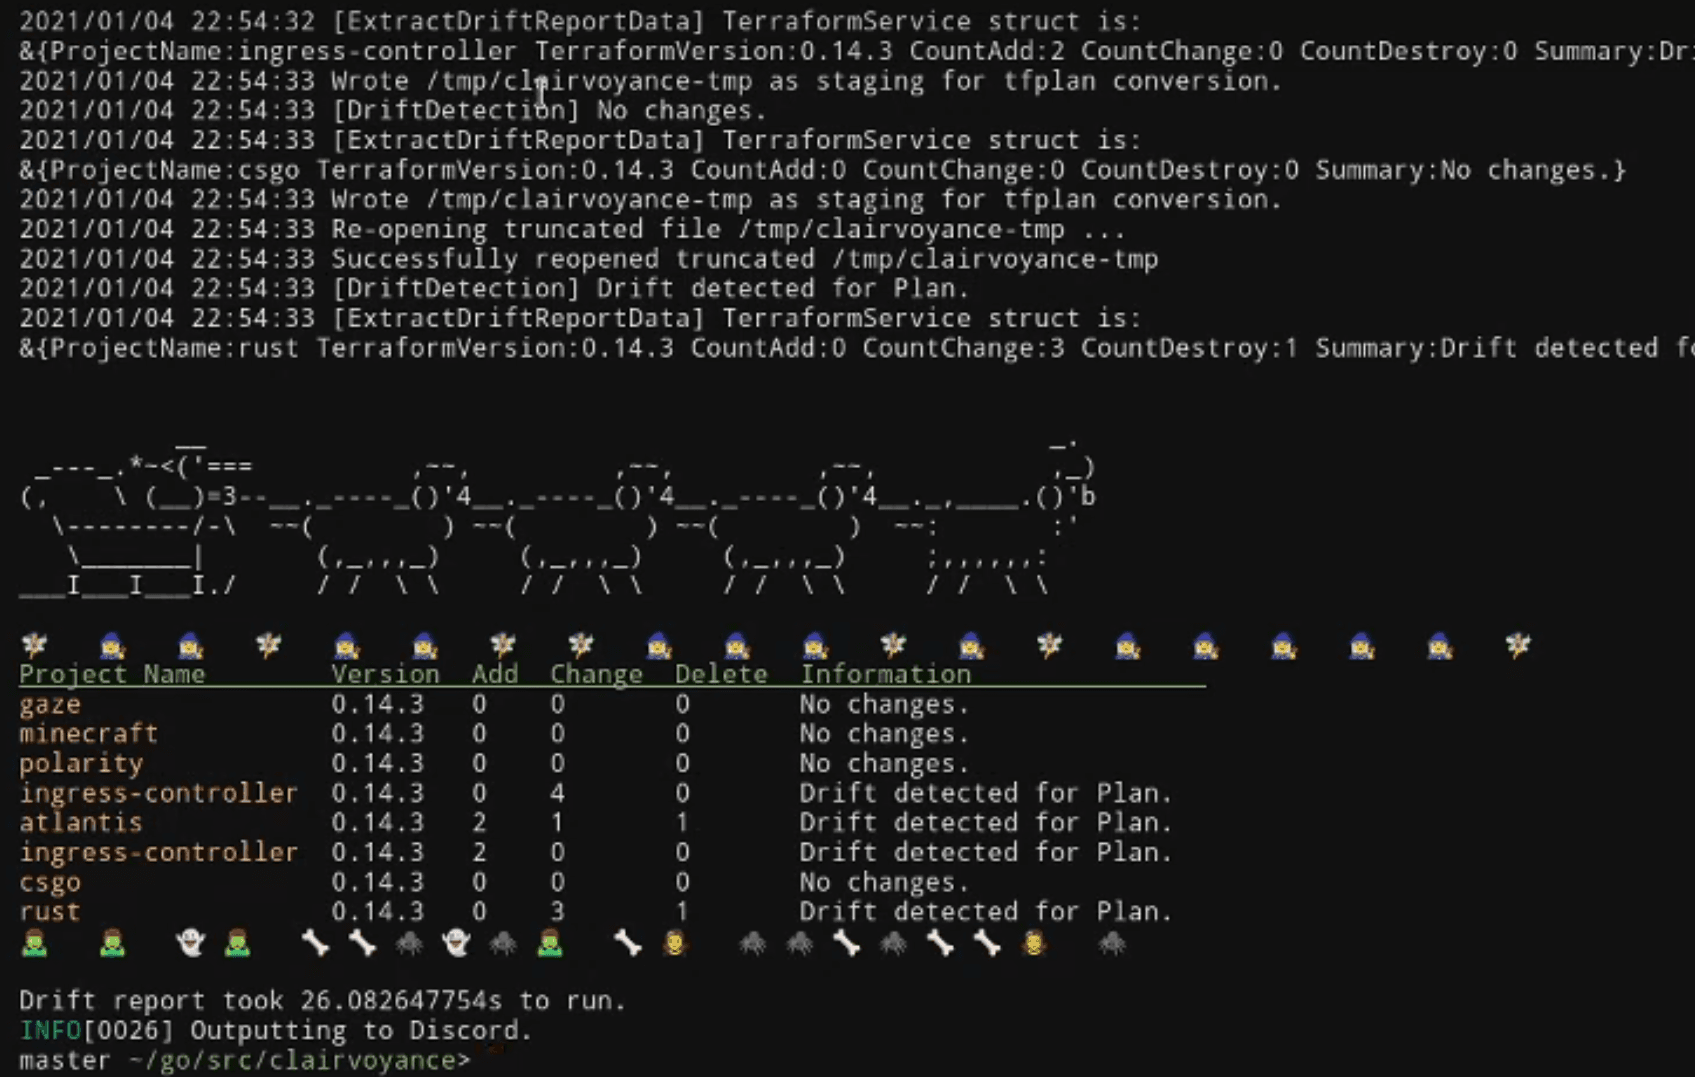Viewport: 1695px width, 1077px height.
Task: Click the 'Project Name' column header
Action: tap(112, 674)
